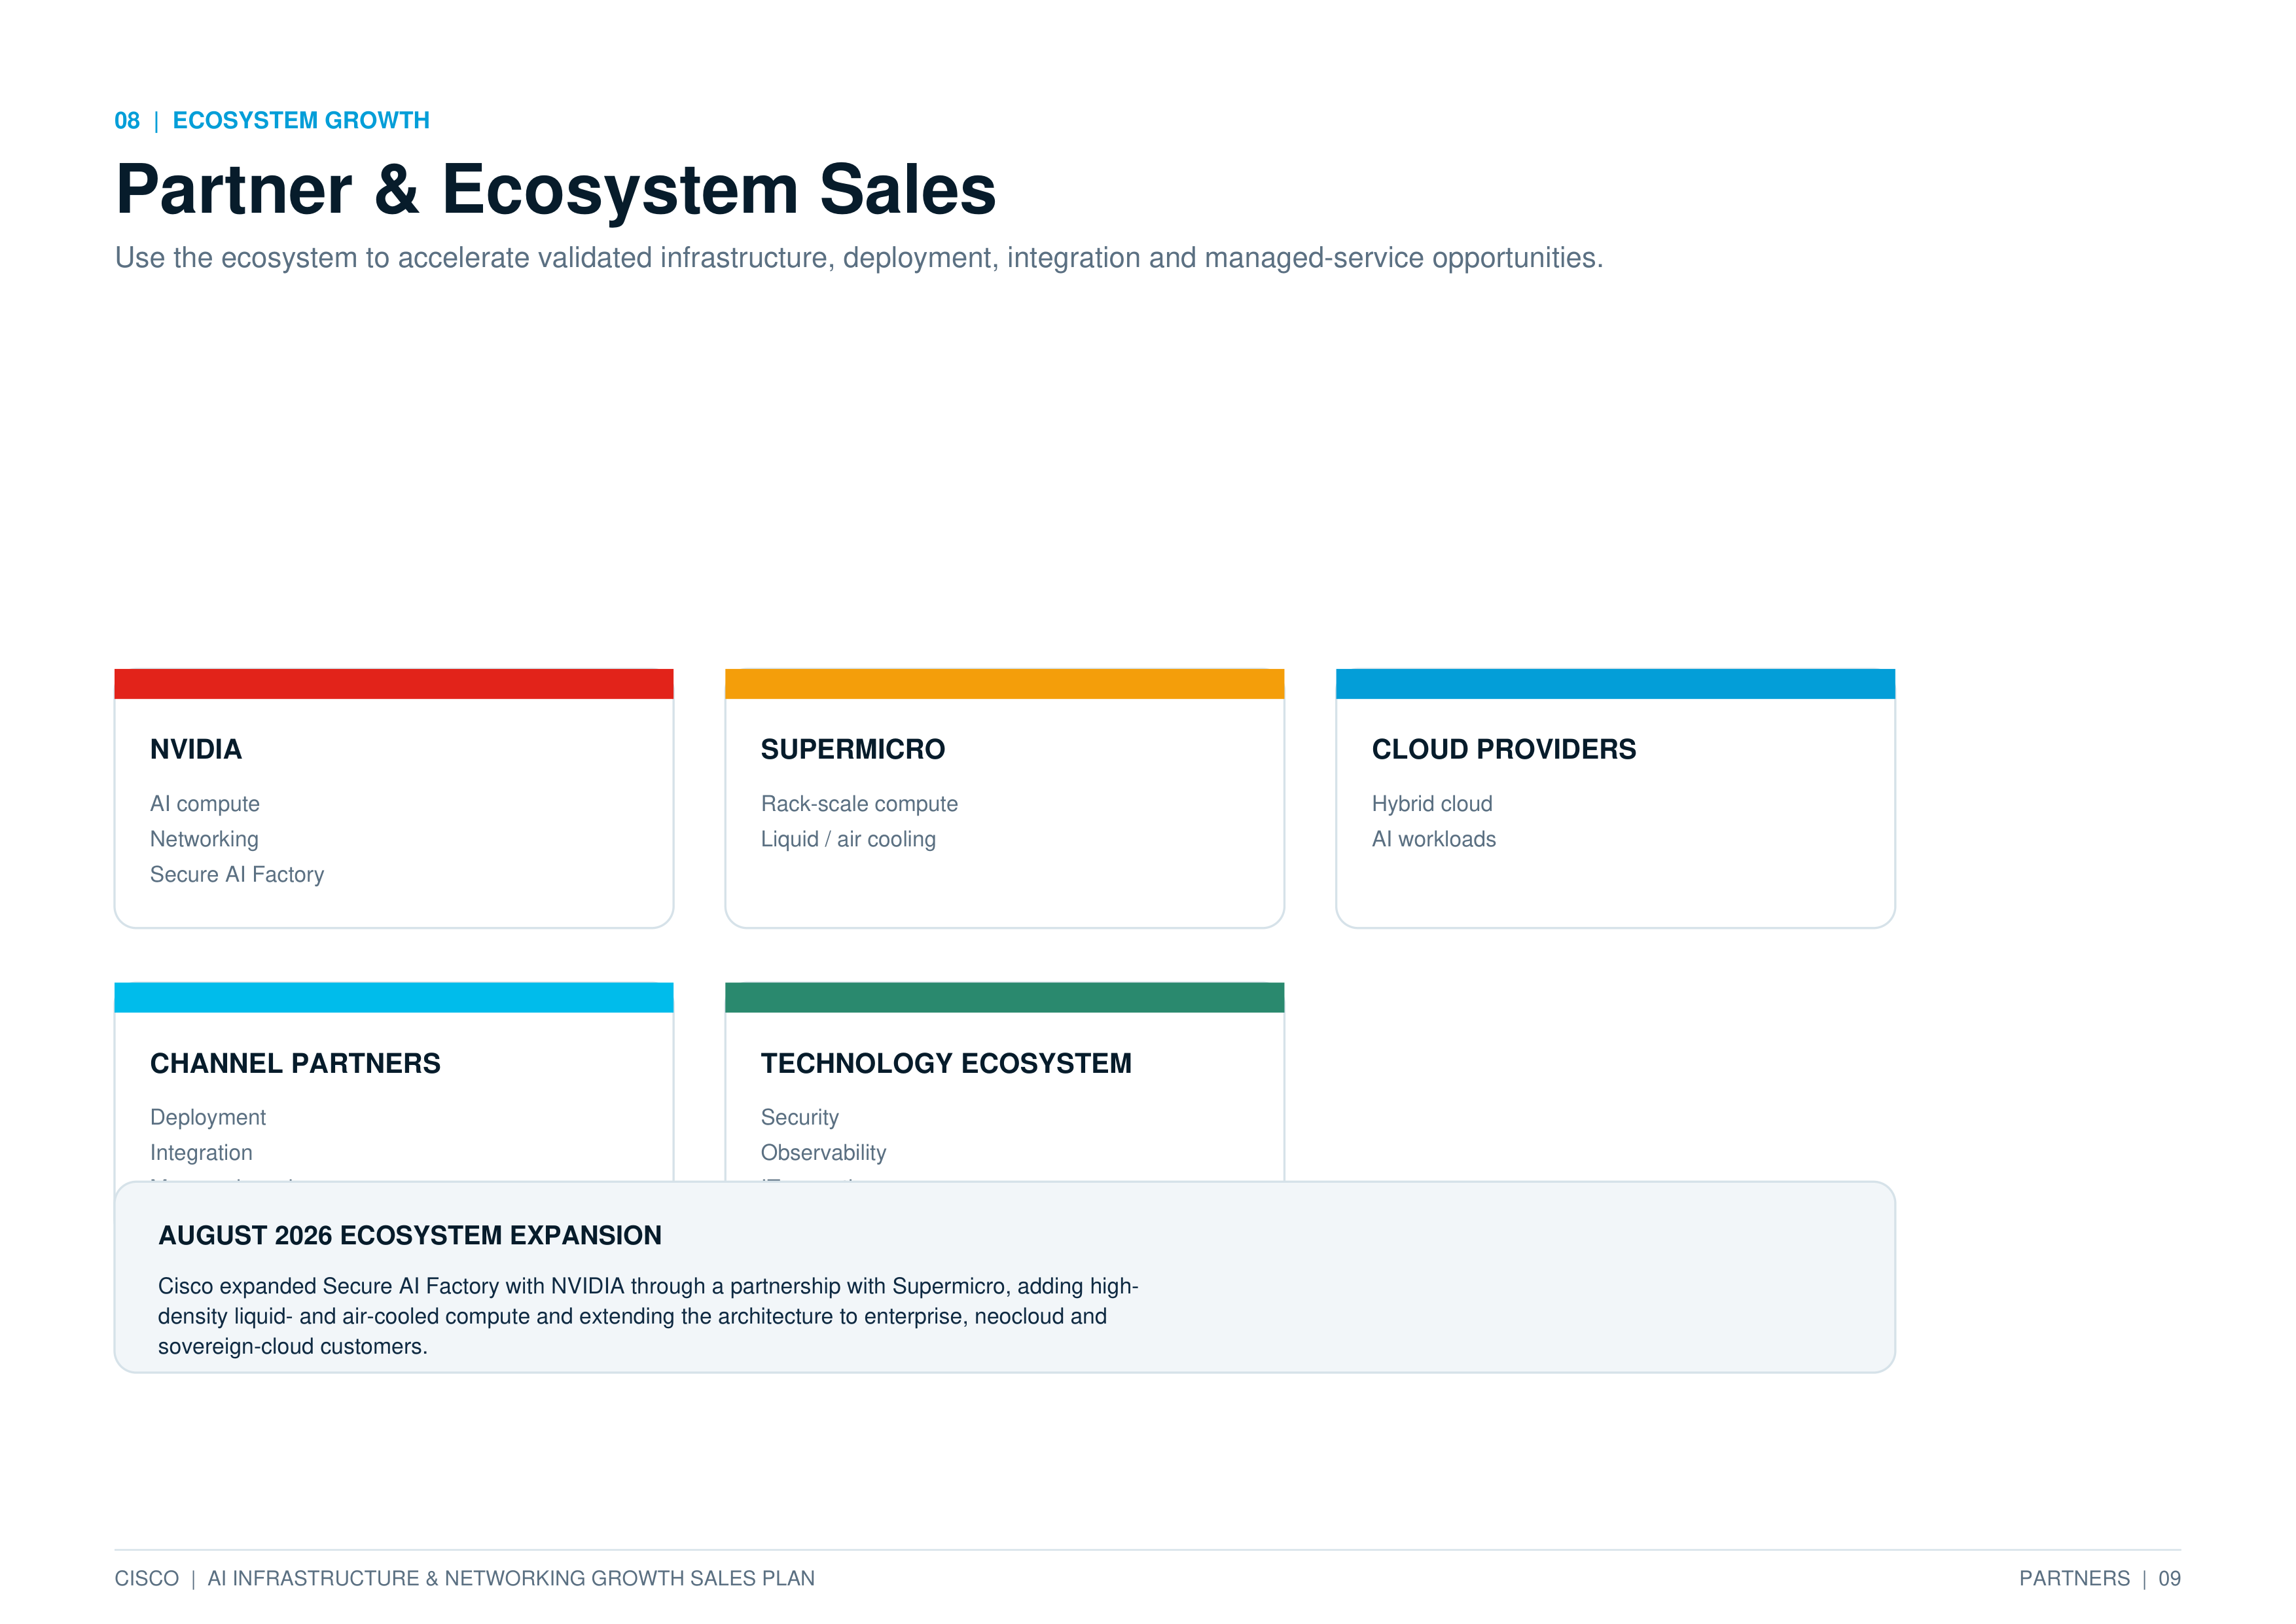
Task: Click the red bar on NVIDIA card
Action: [394, 684]
